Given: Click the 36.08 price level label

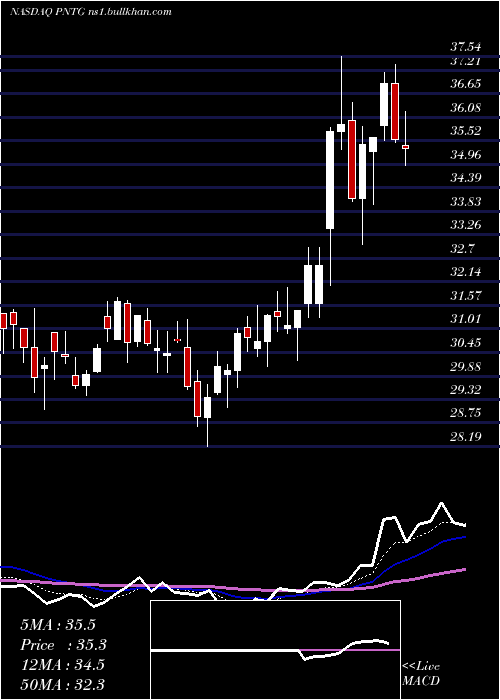Looking at the screenshot, I should (x=466, y=108).
